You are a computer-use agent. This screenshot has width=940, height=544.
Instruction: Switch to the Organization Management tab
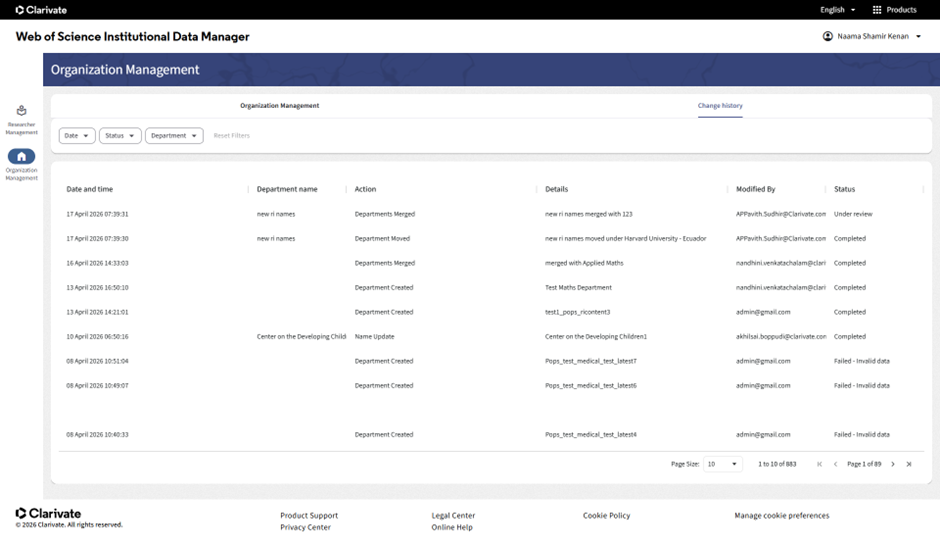[279, 106]
